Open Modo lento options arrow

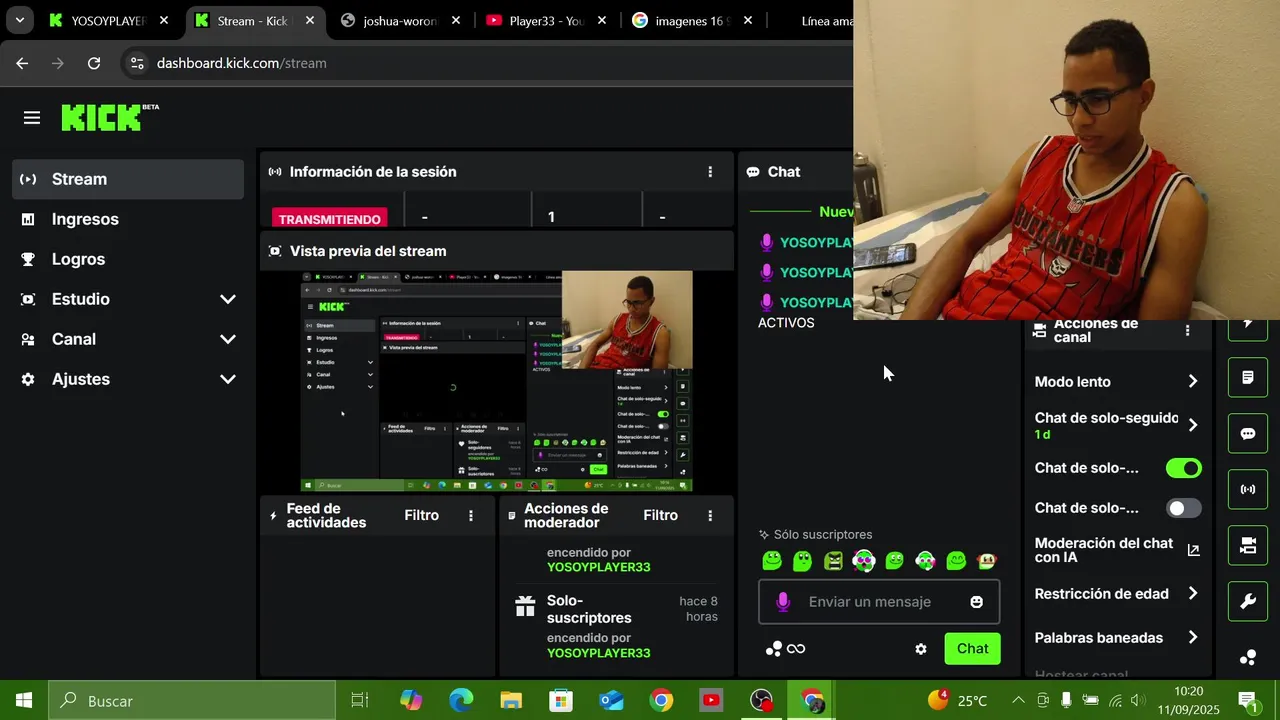1193,381
